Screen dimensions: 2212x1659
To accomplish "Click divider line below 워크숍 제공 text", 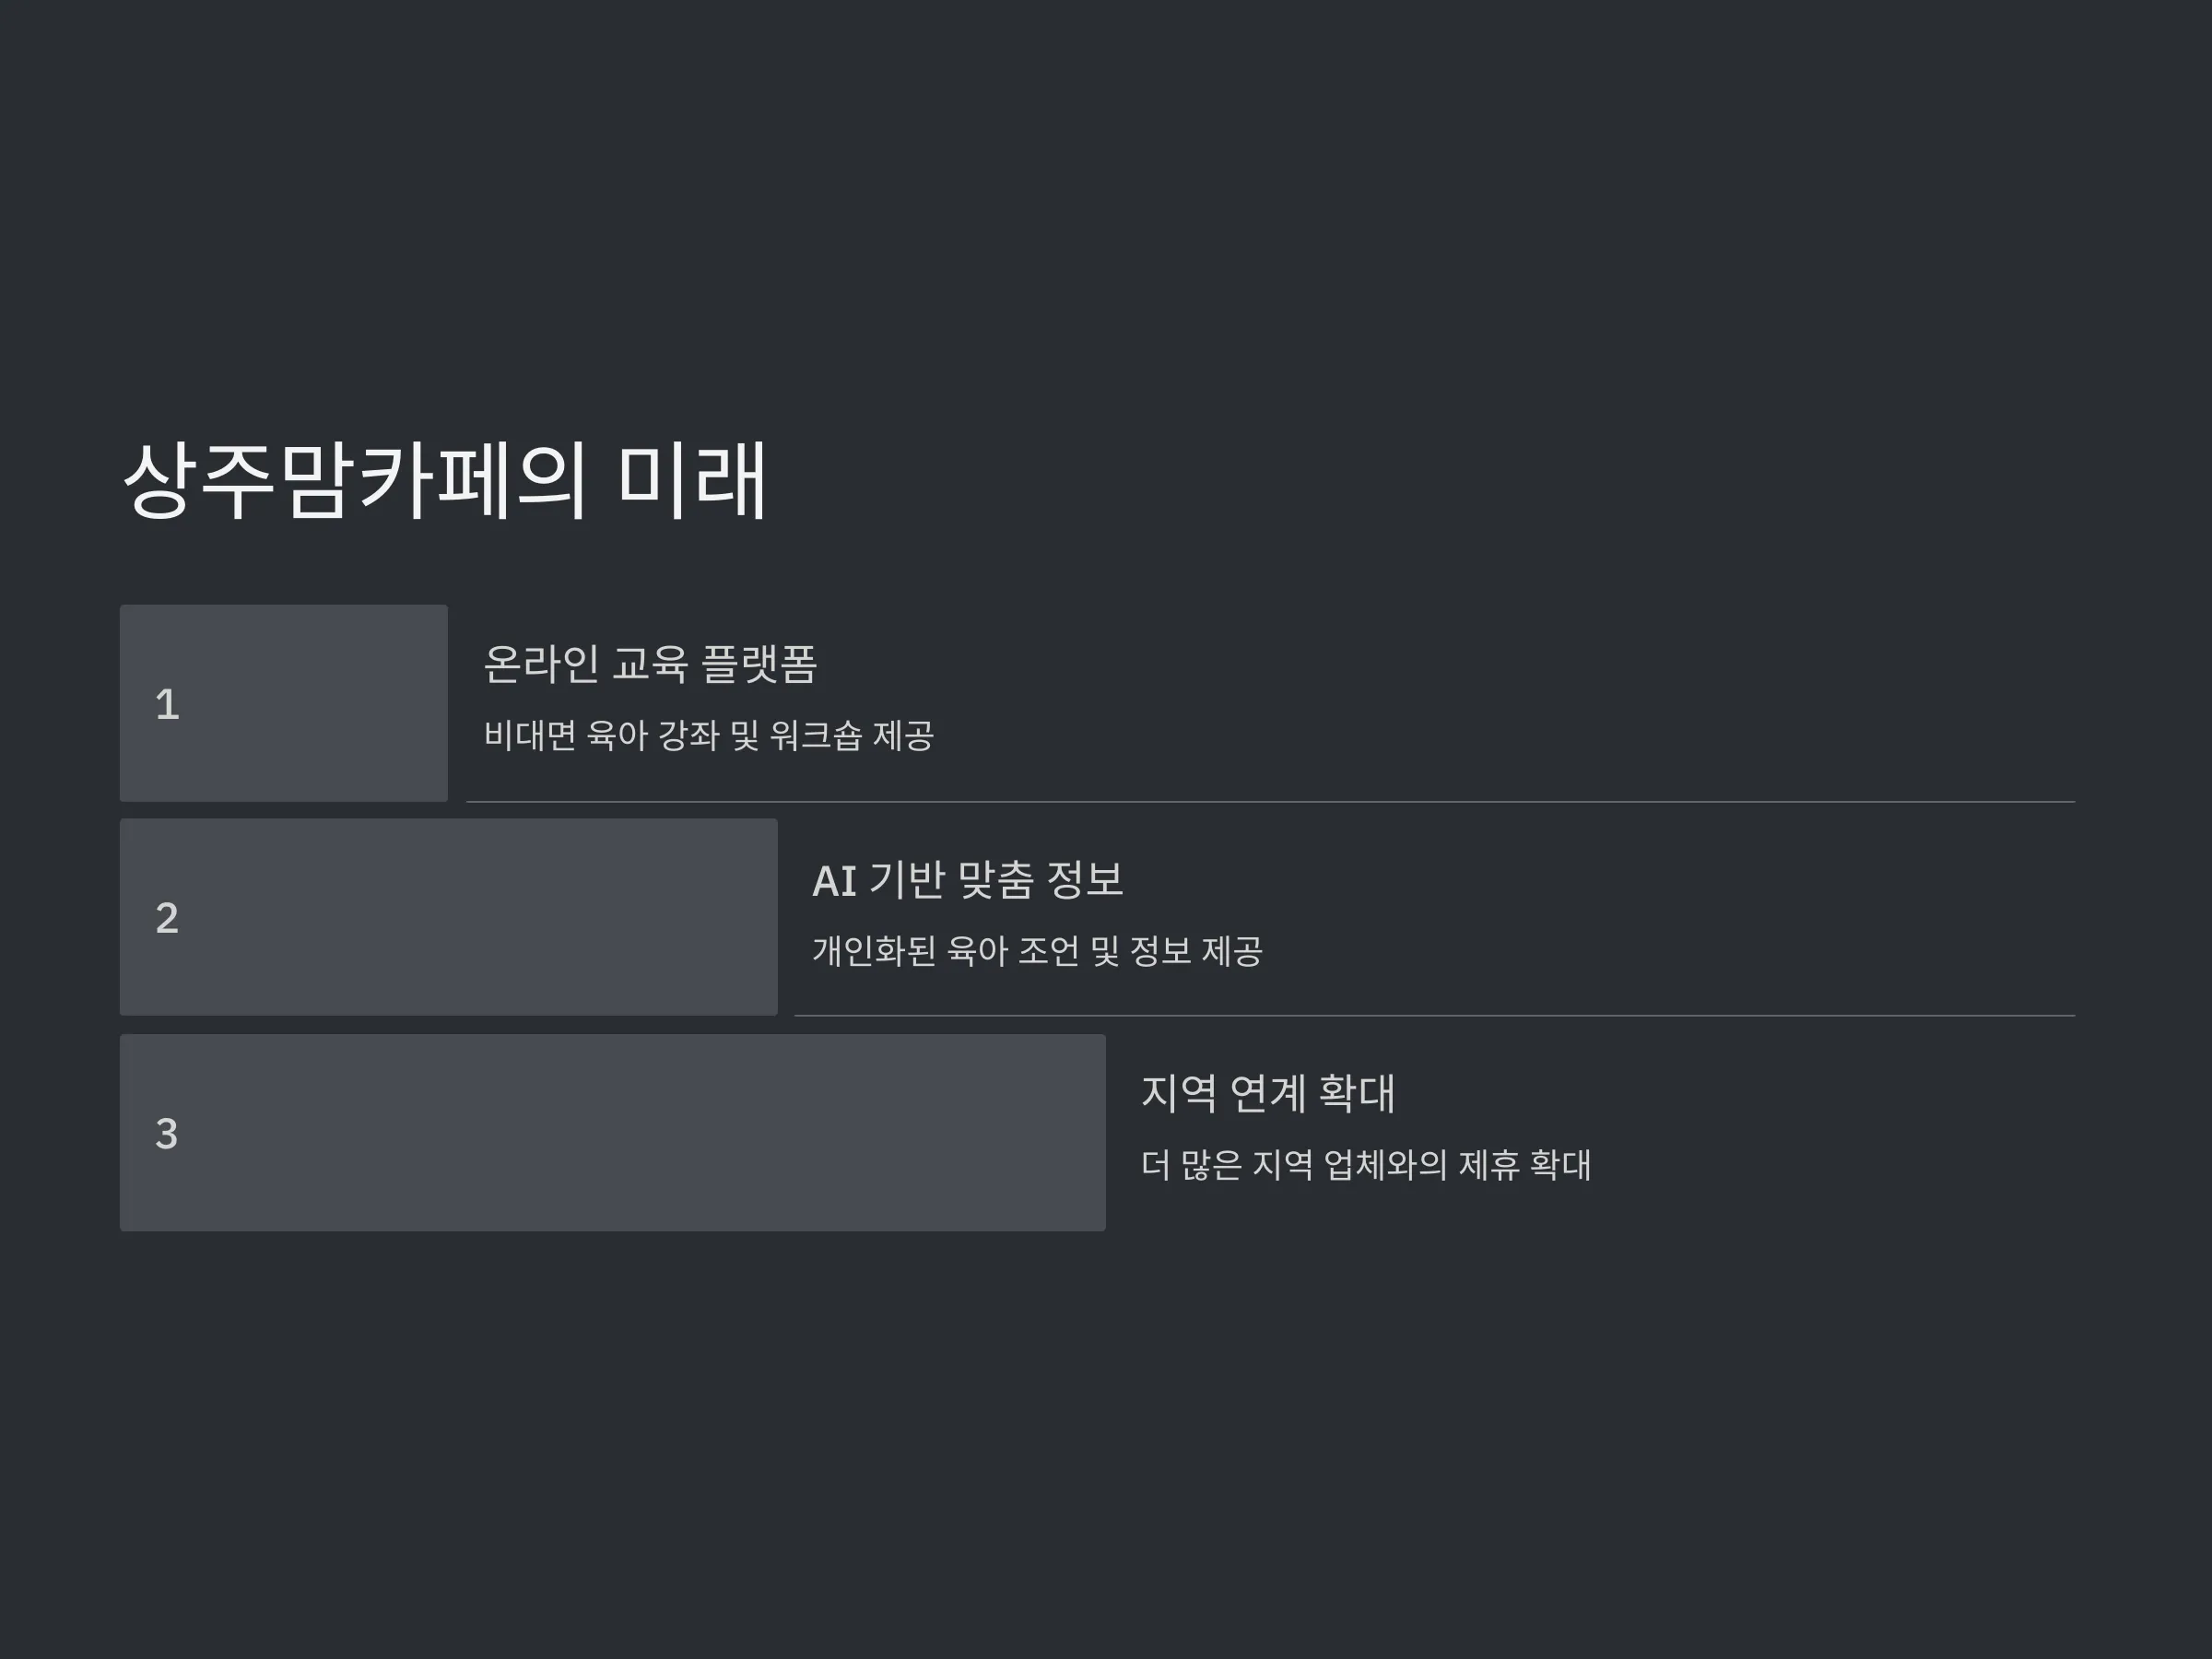I will pos(1271,802).
